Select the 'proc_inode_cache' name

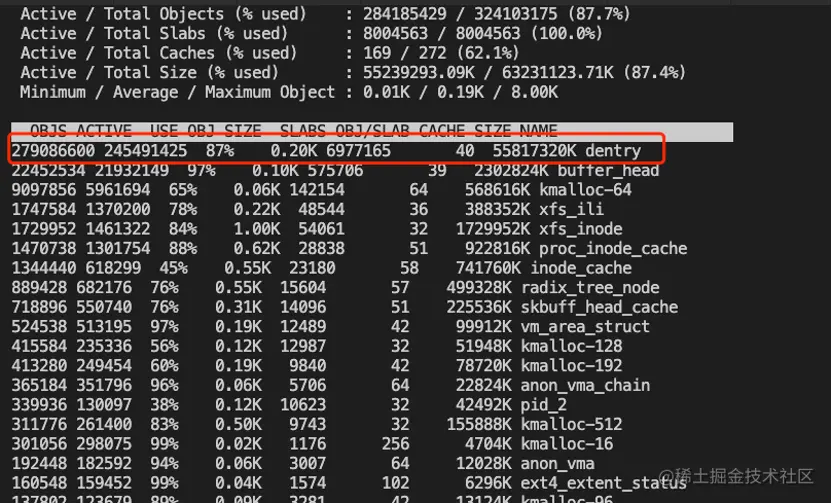(613, 249)
